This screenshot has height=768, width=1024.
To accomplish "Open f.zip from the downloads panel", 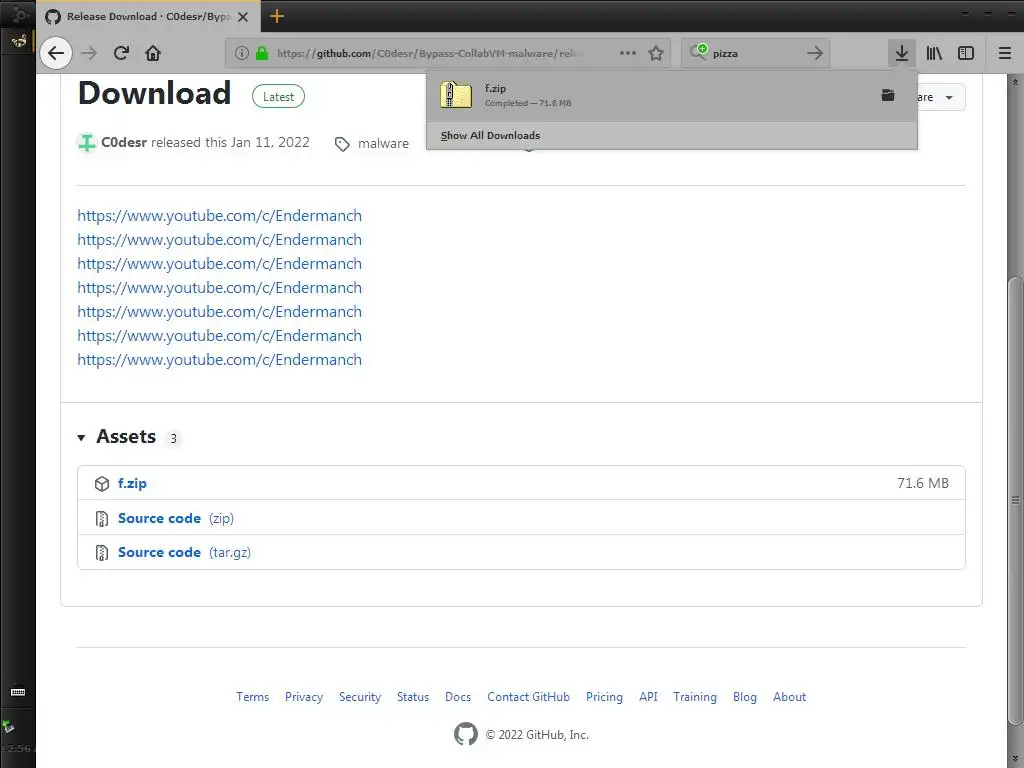I will tap(653, 95).
